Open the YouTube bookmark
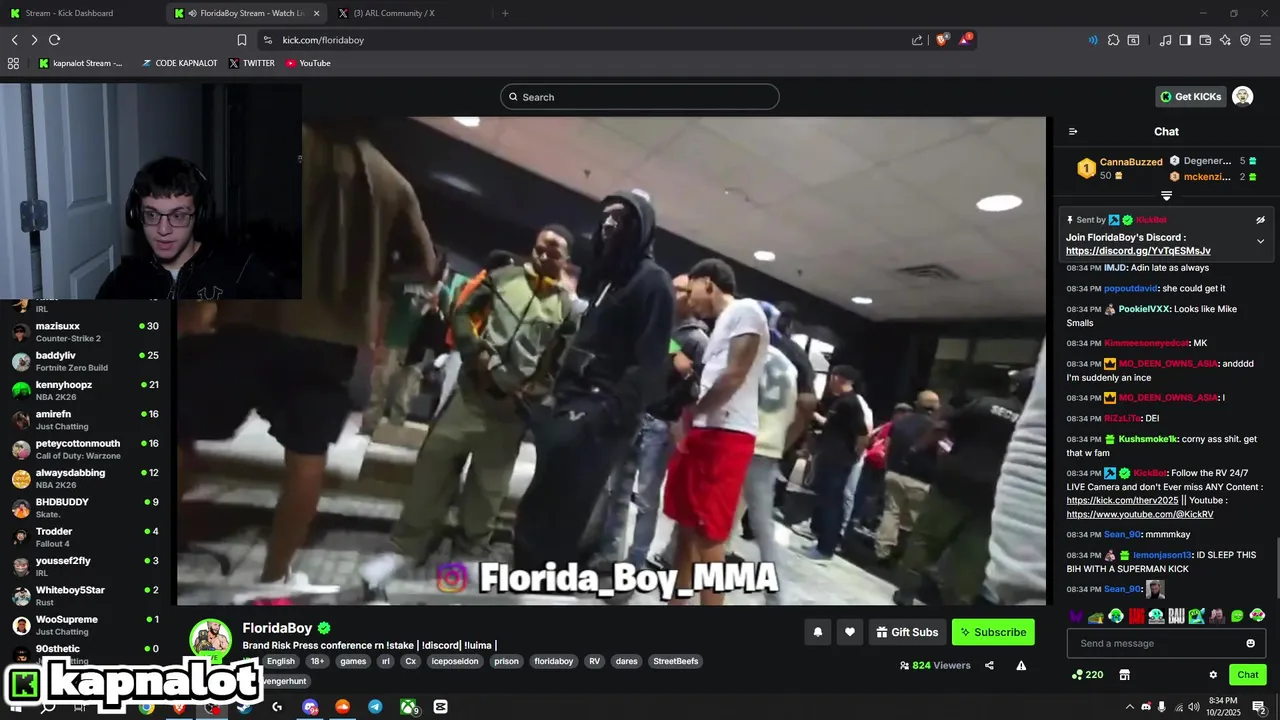1280x720 pixels. (308, 63)
